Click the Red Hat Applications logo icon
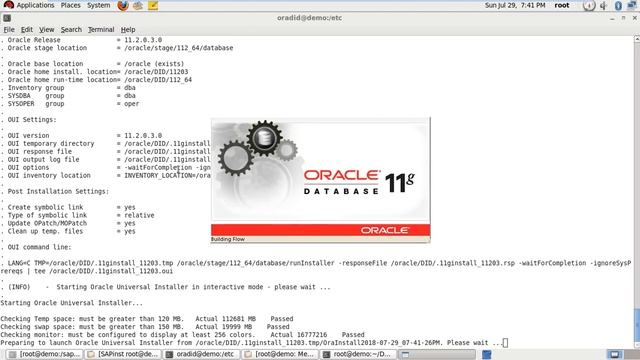640x360 pixels. point(9,5)
